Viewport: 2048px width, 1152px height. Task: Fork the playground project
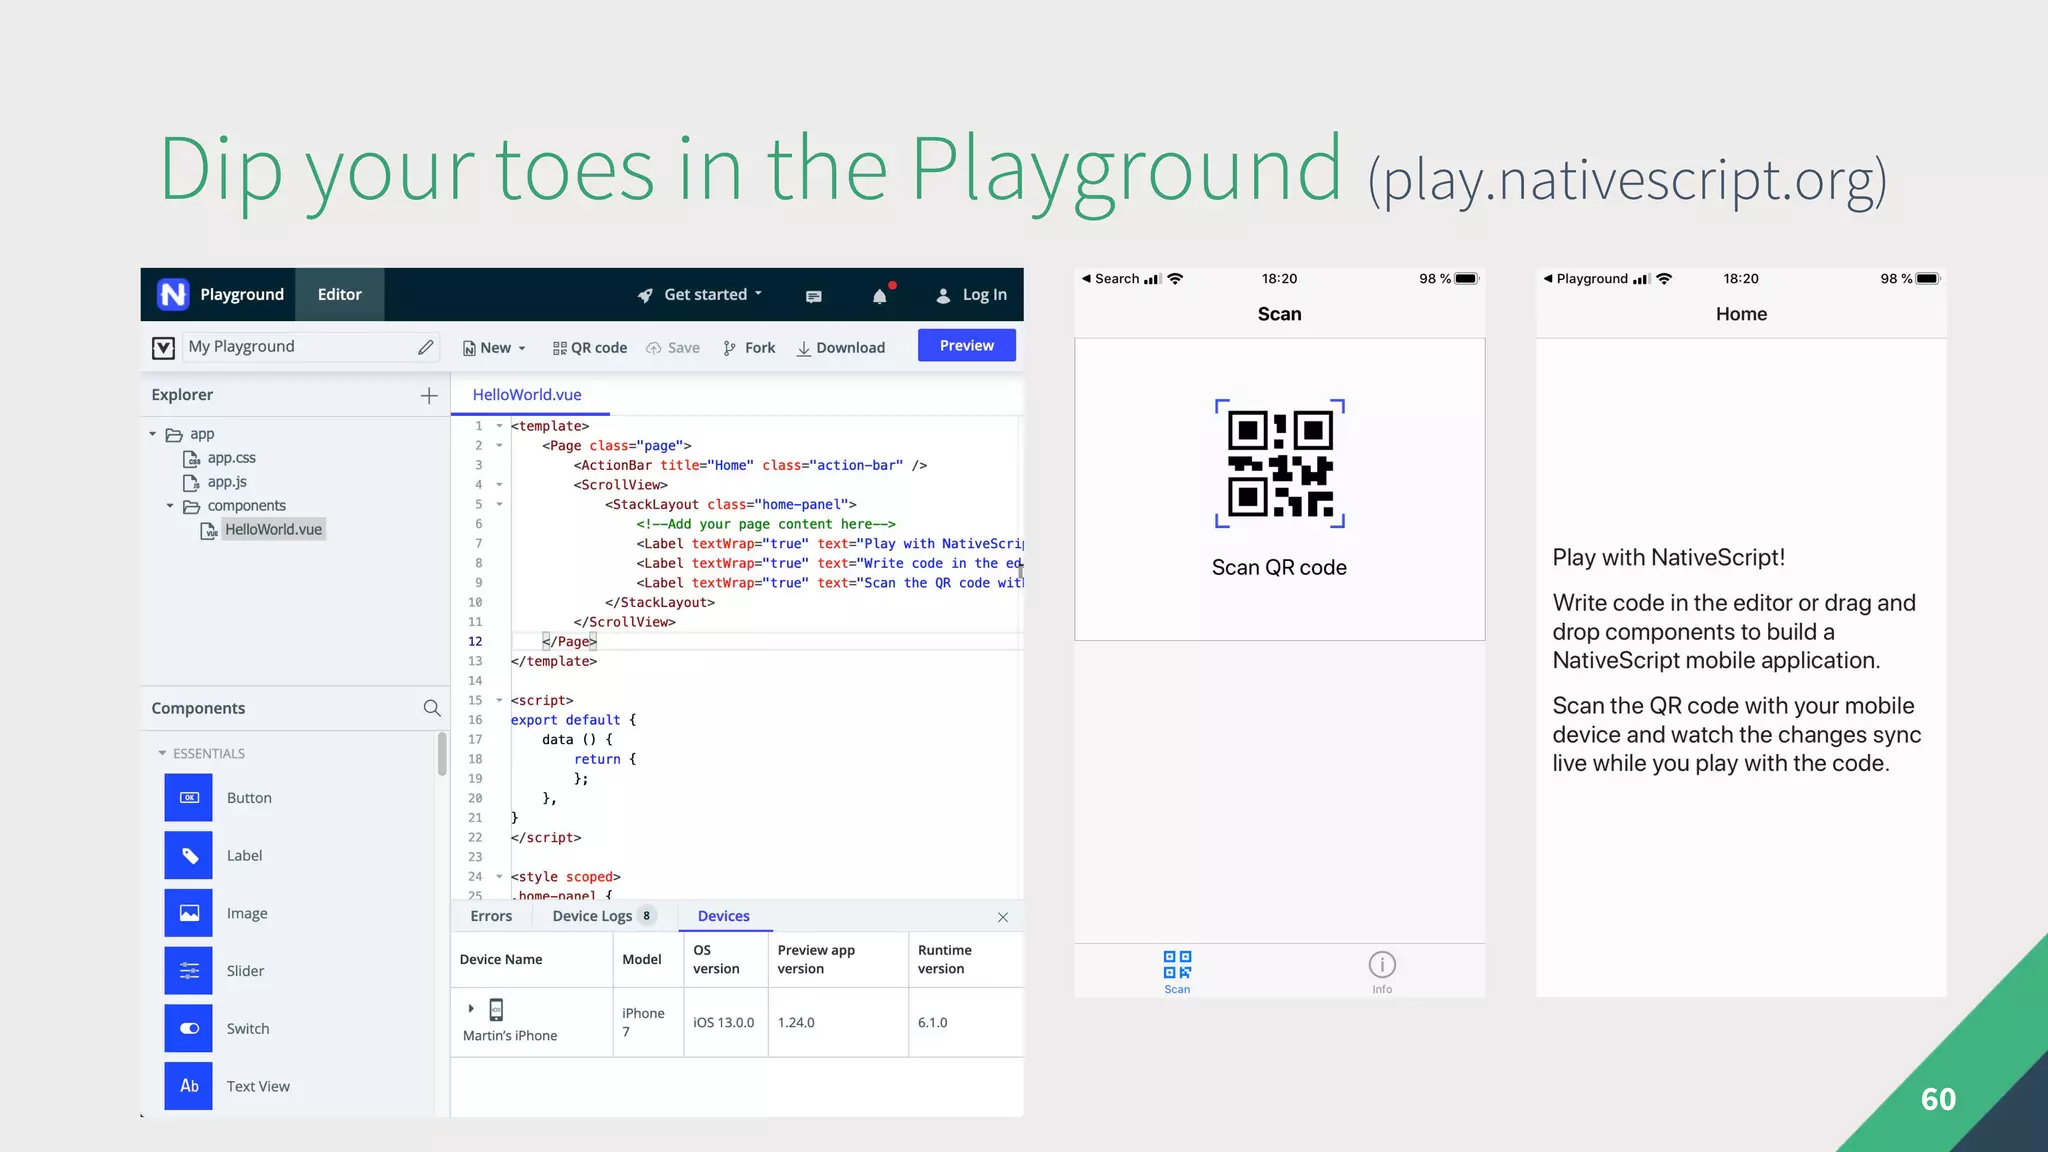(x=749, y=348)
